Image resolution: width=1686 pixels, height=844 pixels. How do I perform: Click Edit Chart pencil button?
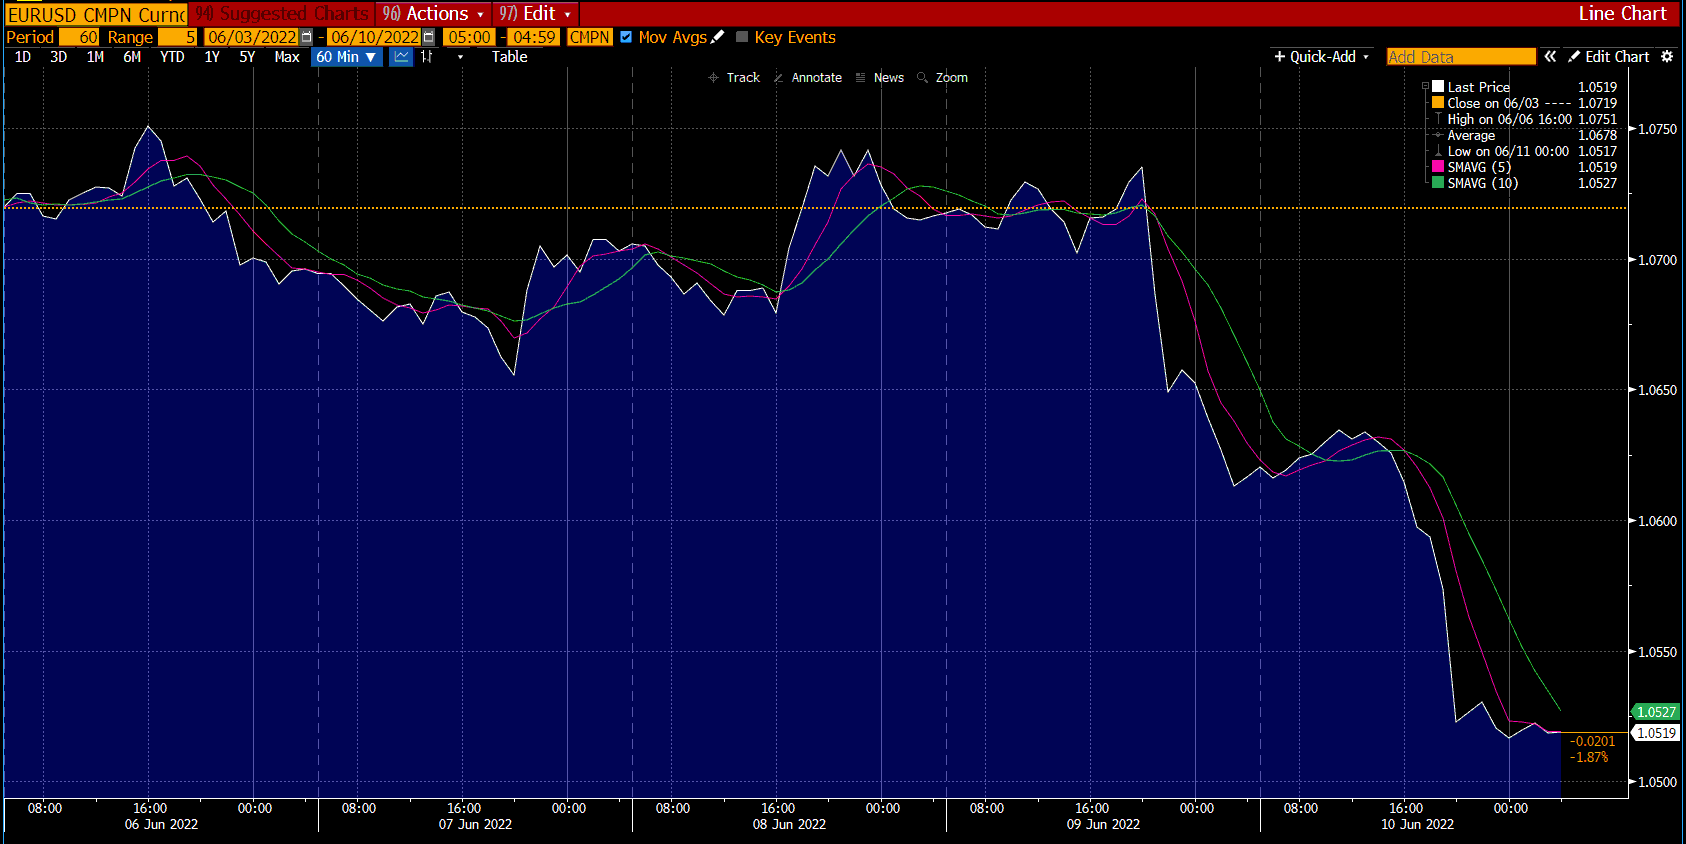click(1609, 57)
